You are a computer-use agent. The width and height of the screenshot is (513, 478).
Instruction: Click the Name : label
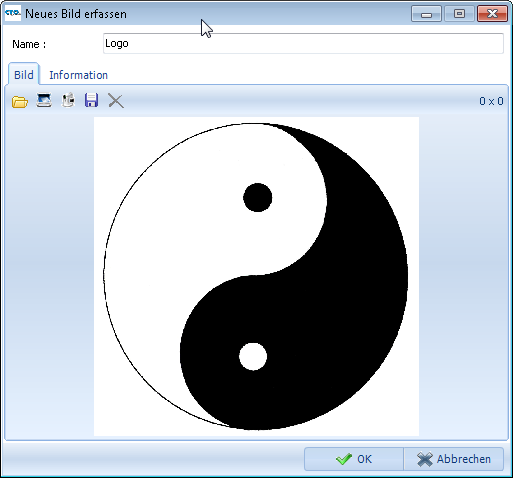[29, 44]
